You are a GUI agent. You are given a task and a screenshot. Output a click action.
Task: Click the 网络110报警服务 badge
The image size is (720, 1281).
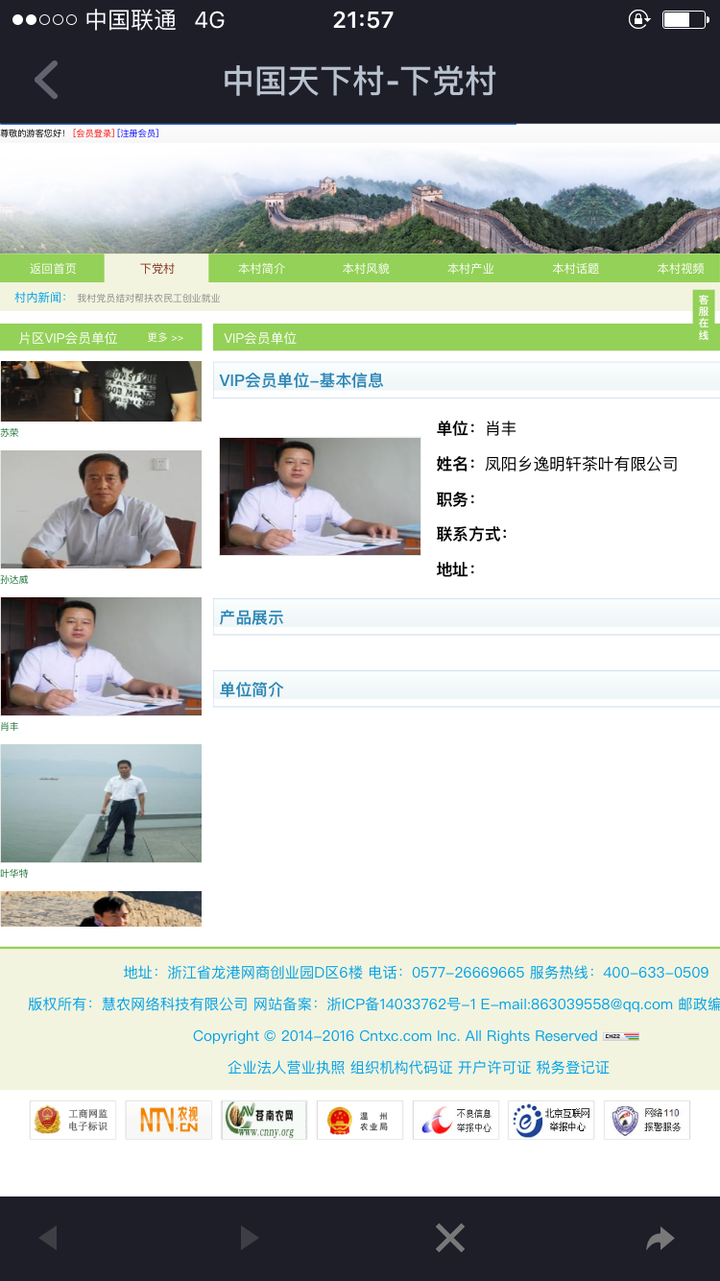click(647, 1120)
